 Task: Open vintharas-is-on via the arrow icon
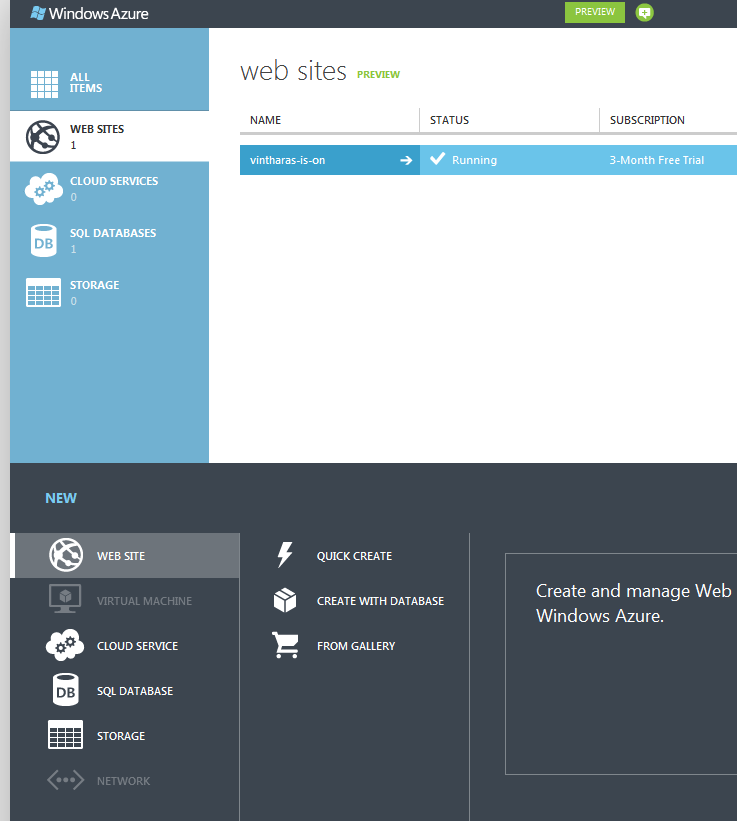click(406, 160)
